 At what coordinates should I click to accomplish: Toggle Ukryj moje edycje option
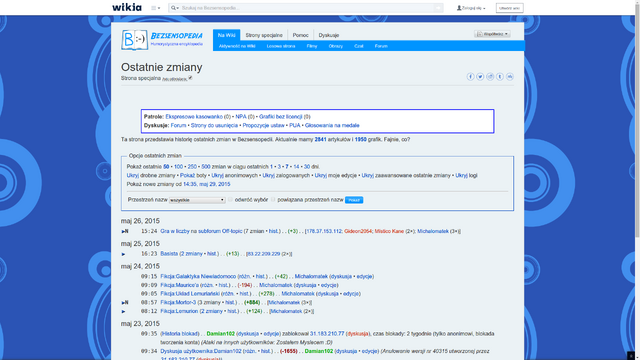[x=321, y=175]
